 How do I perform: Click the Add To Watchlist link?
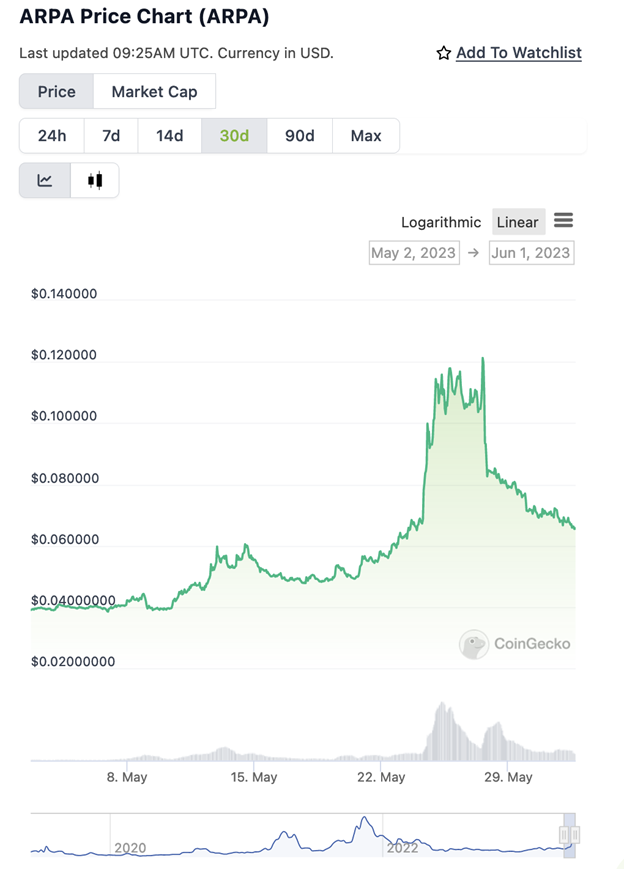[518, 53]
